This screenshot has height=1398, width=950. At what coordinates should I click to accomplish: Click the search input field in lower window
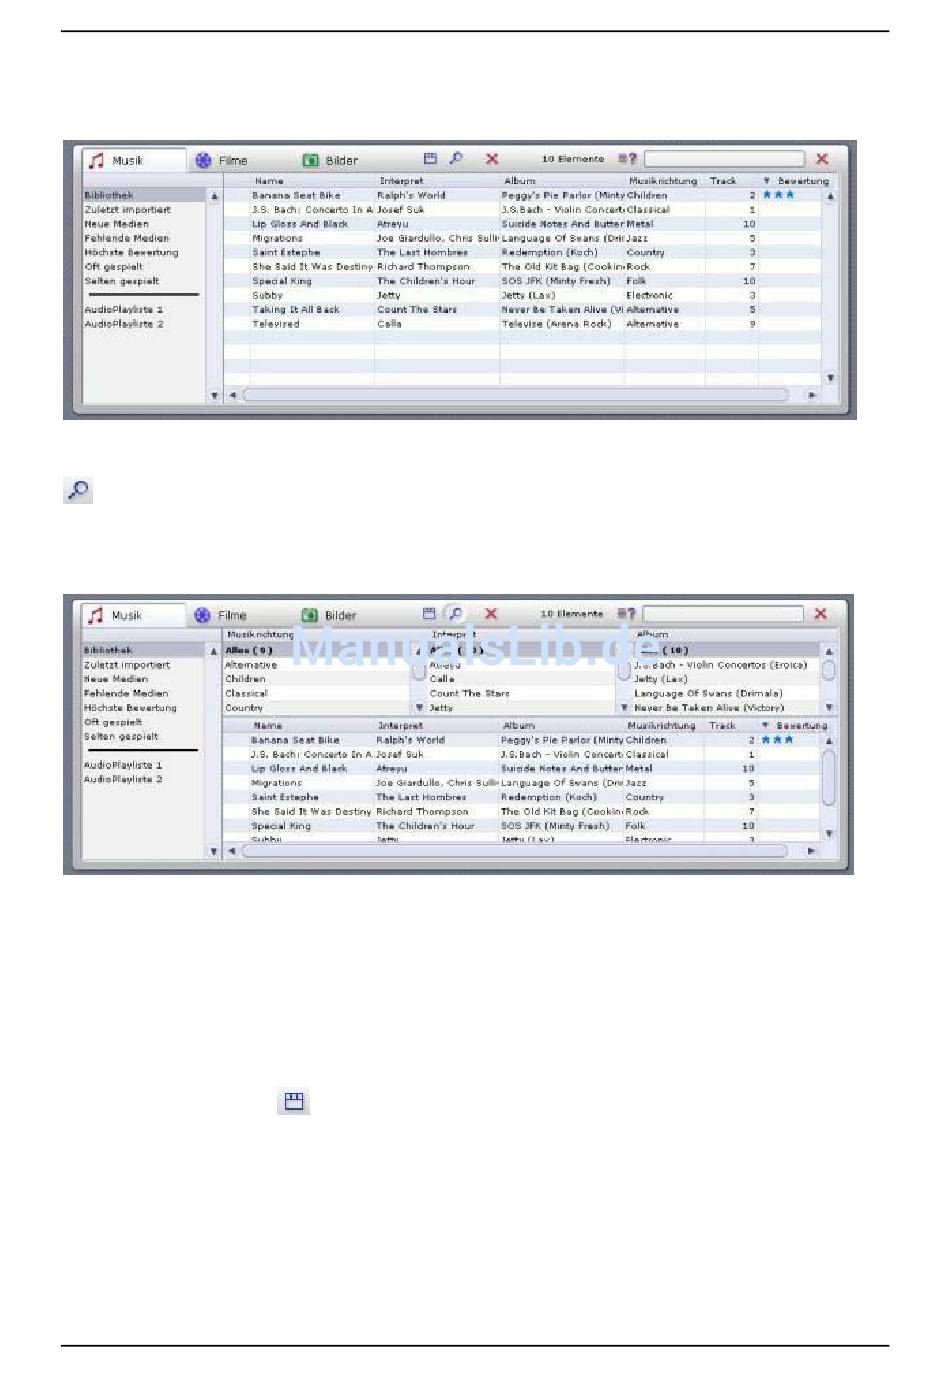click(x=723, y=614)
